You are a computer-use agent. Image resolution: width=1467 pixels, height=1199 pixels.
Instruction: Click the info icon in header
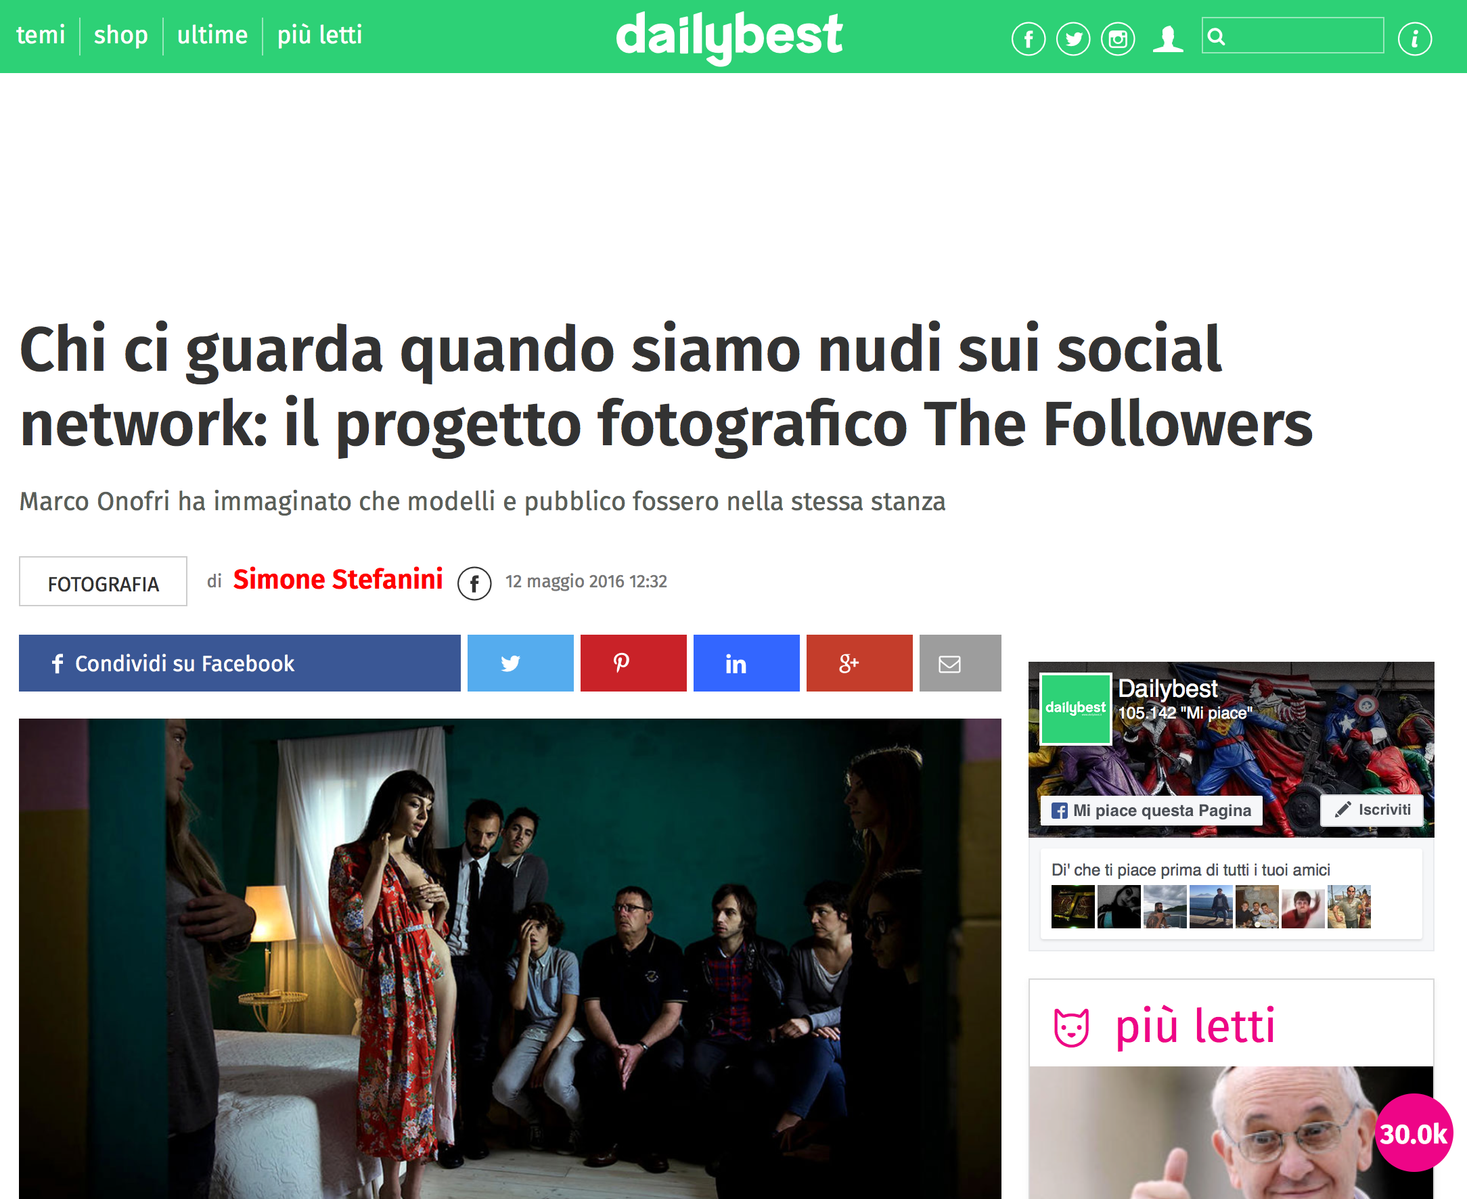click(x=1414, y=39)
